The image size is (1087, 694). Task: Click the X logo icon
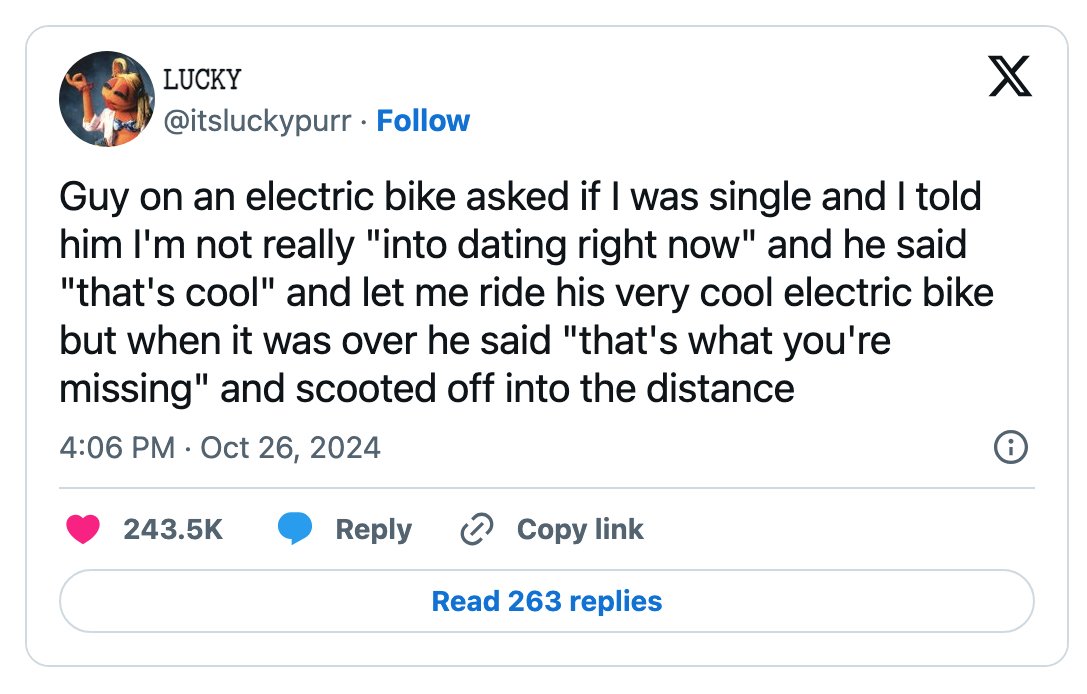1010,76
